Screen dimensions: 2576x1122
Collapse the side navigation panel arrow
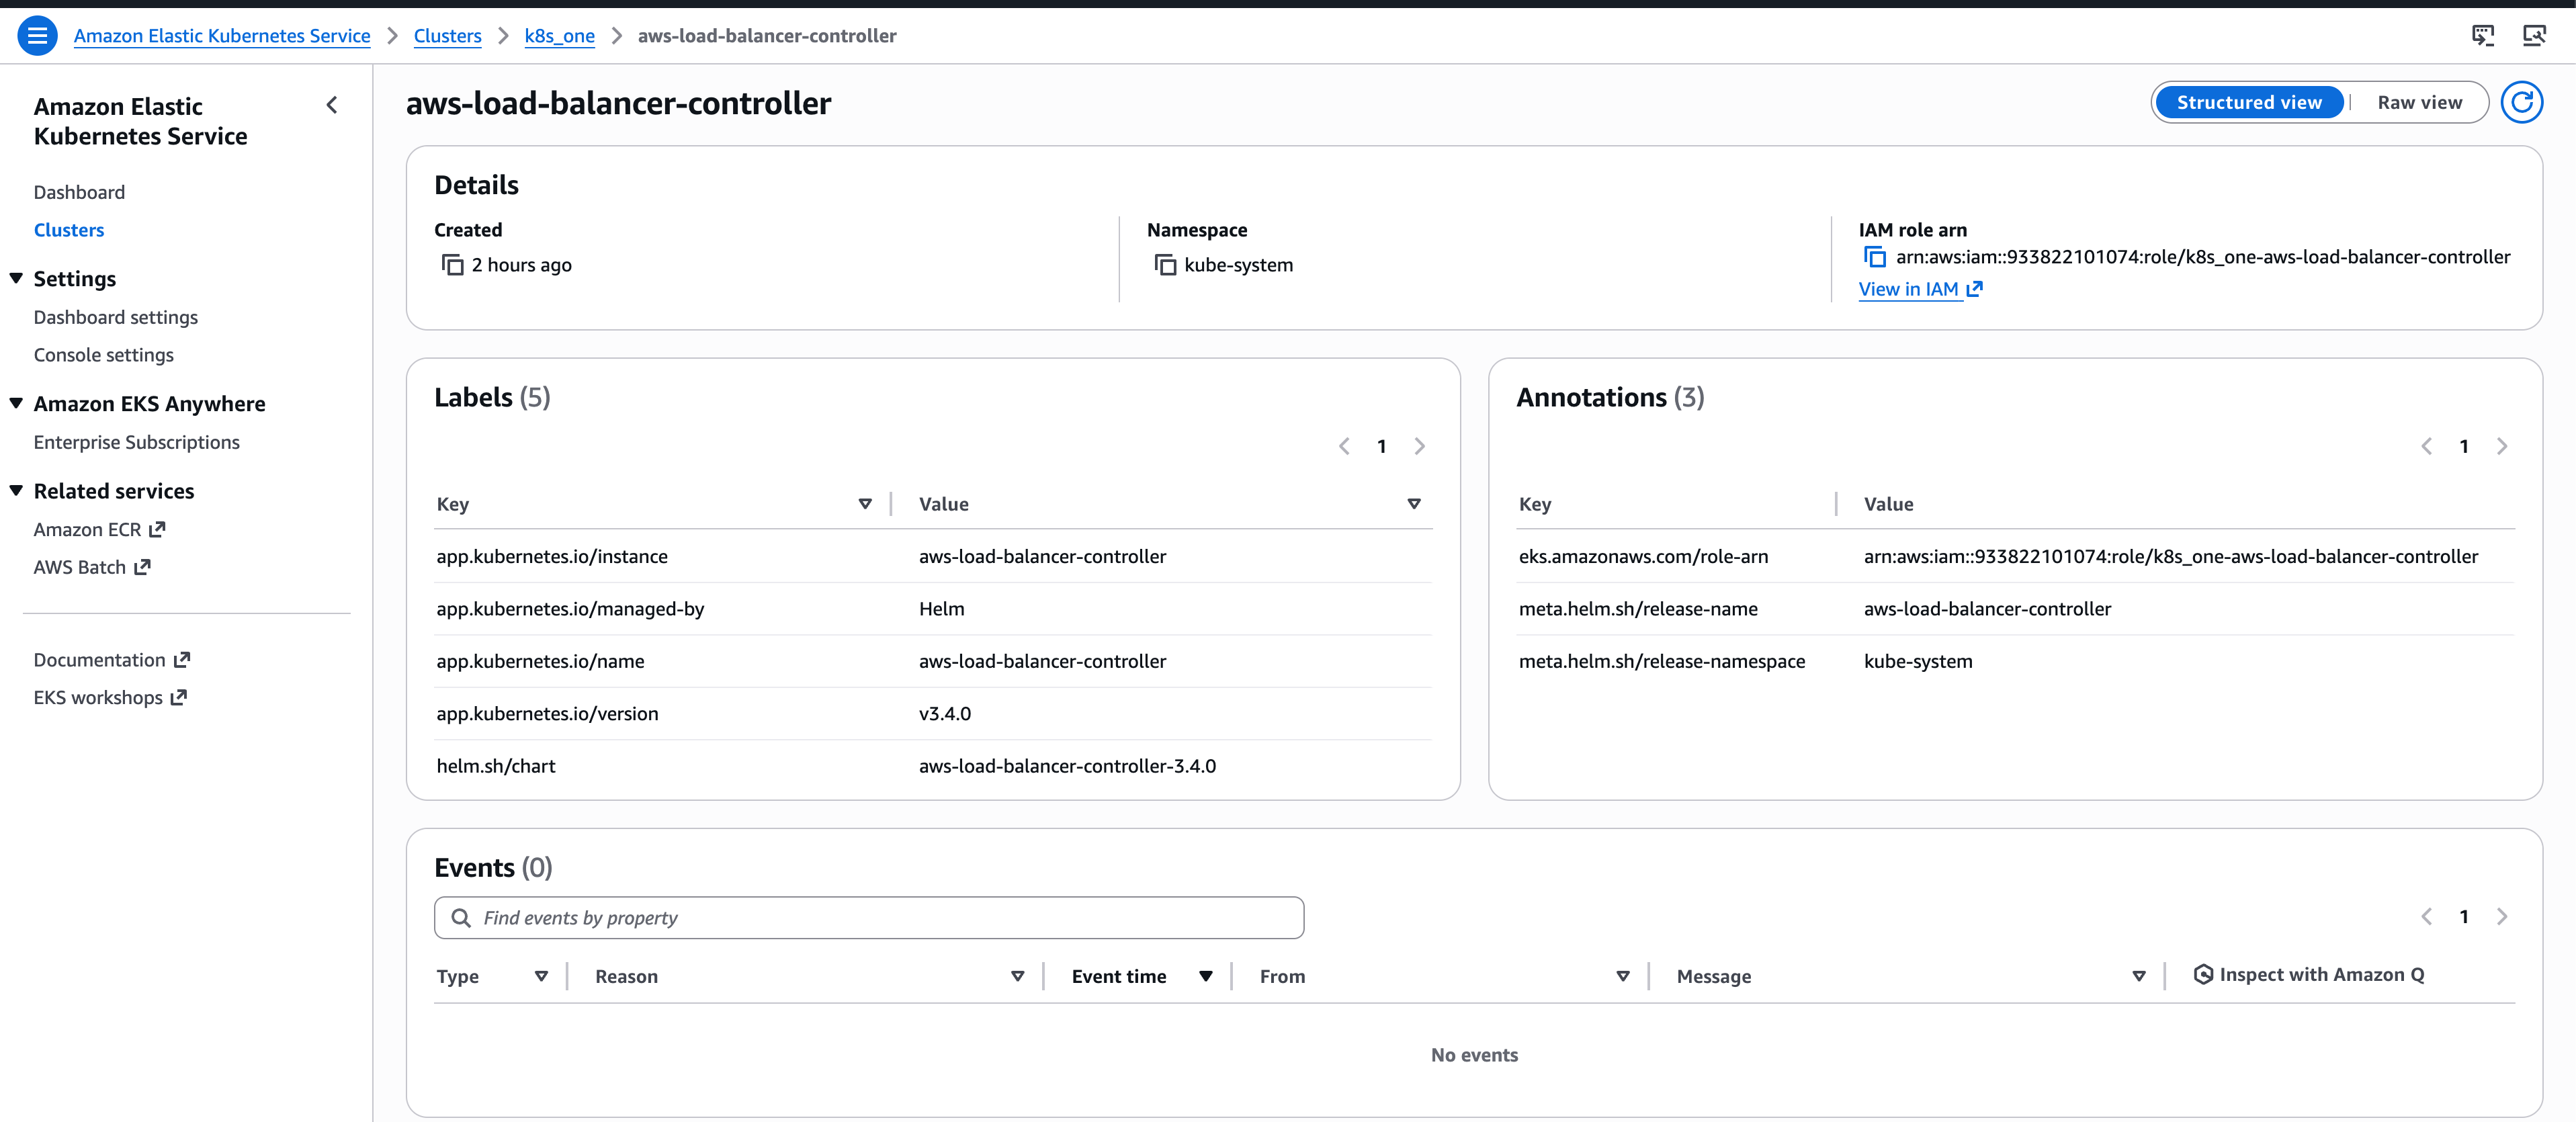(x=332, y=105)
